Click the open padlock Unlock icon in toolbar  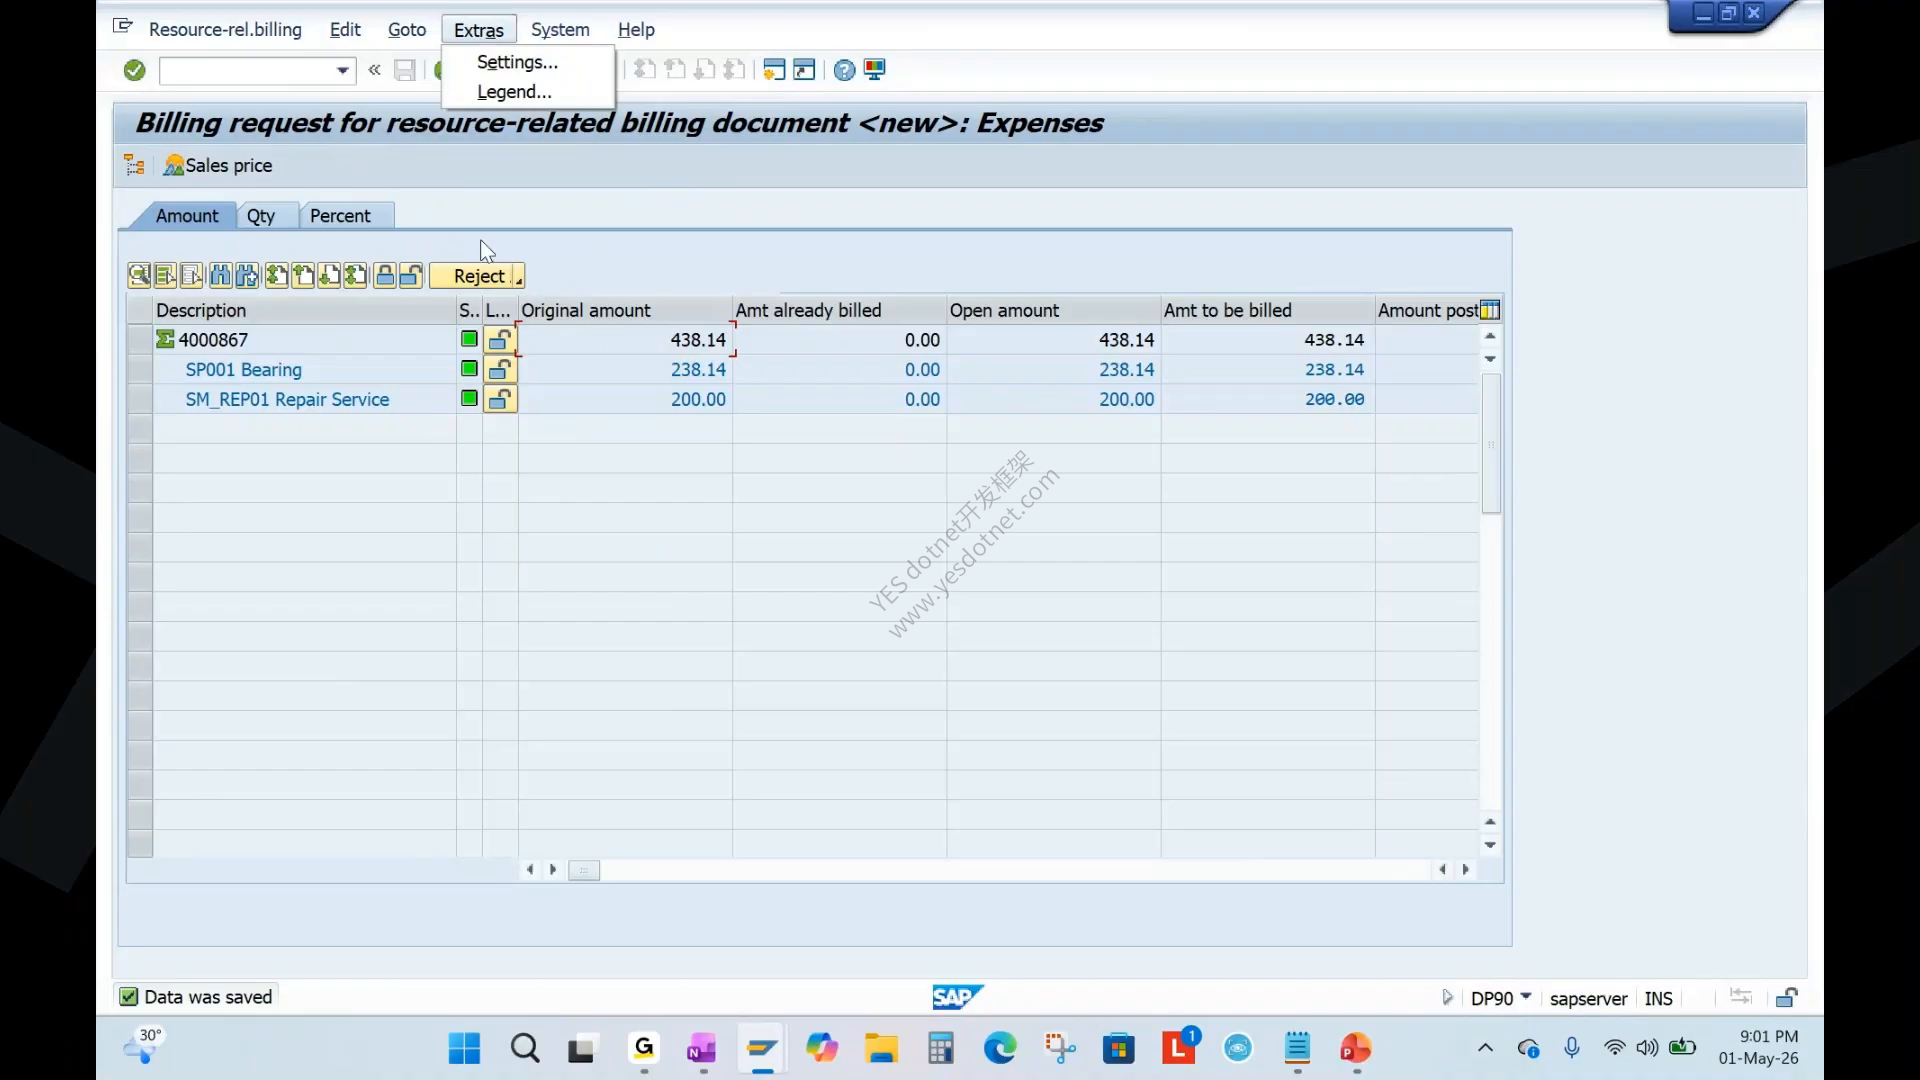pyautogui.click(x=411, y=276)
